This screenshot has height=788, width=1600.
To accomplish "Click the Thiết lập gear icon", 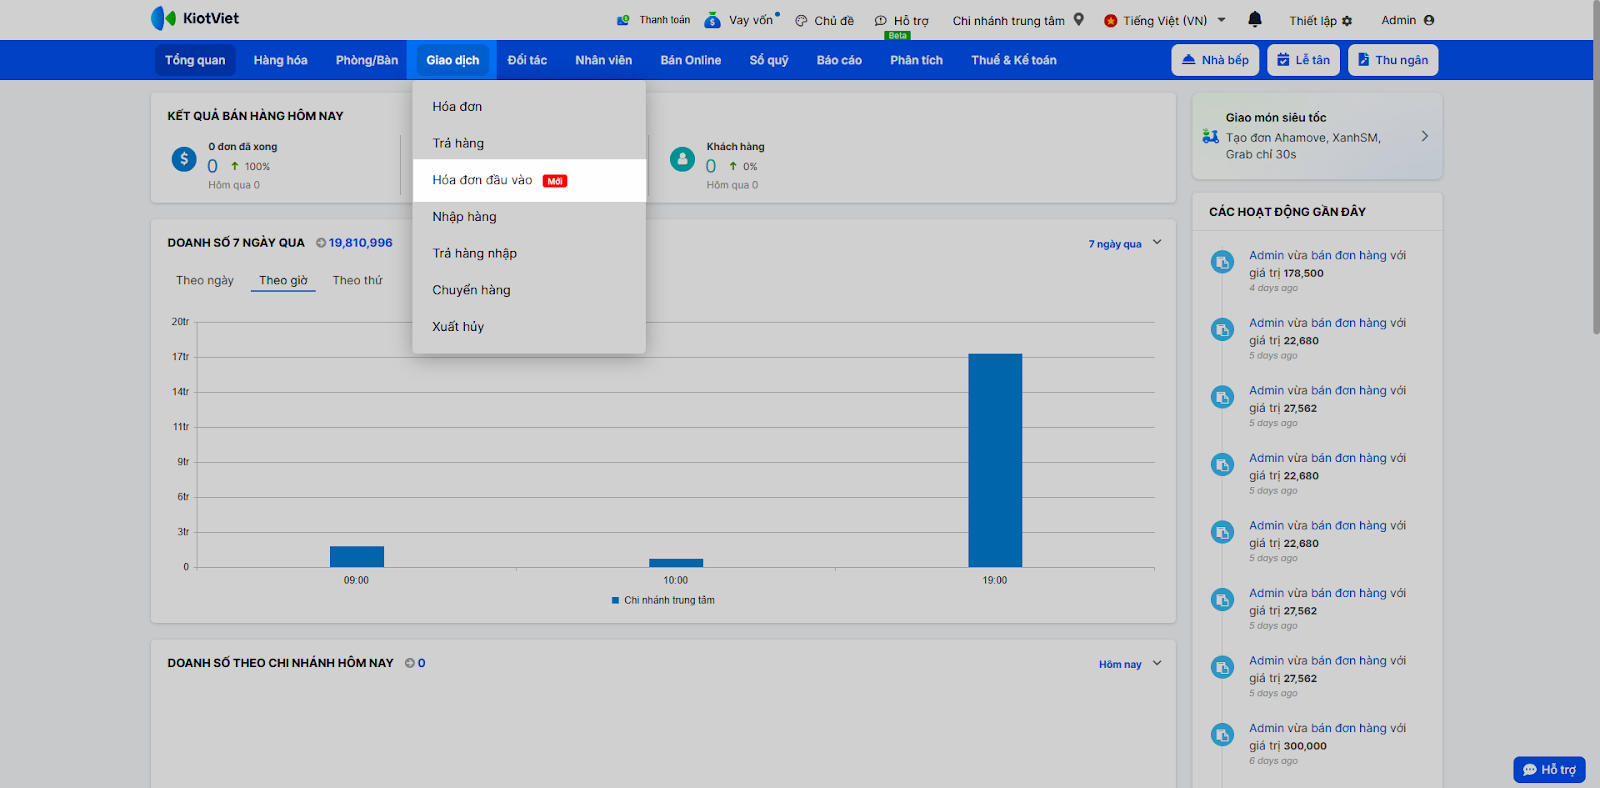I will [1347, 21].
